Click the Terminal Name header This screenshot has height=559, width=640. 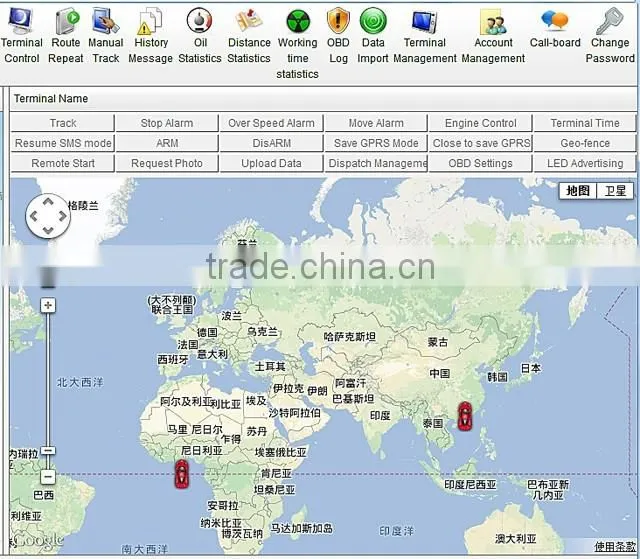click(x=51, y=98)
